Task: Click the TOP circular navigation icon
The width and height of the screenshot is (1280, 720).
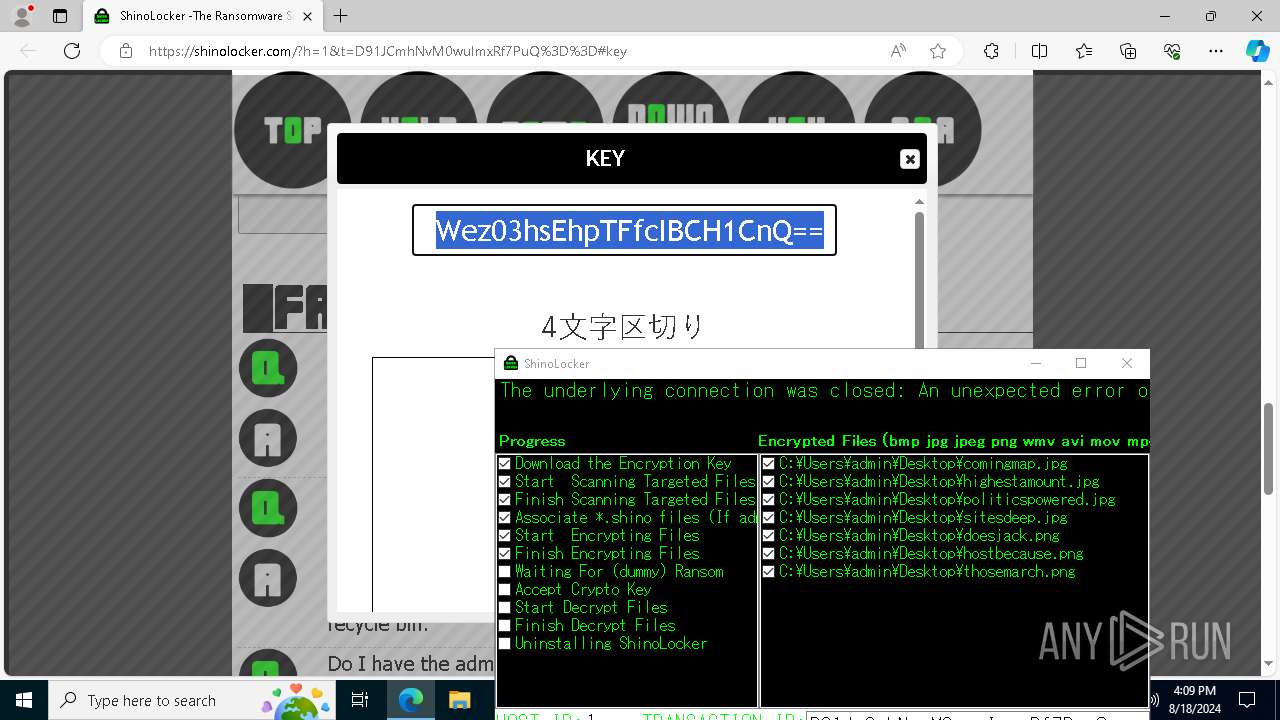Action: [x=292, y=129]
